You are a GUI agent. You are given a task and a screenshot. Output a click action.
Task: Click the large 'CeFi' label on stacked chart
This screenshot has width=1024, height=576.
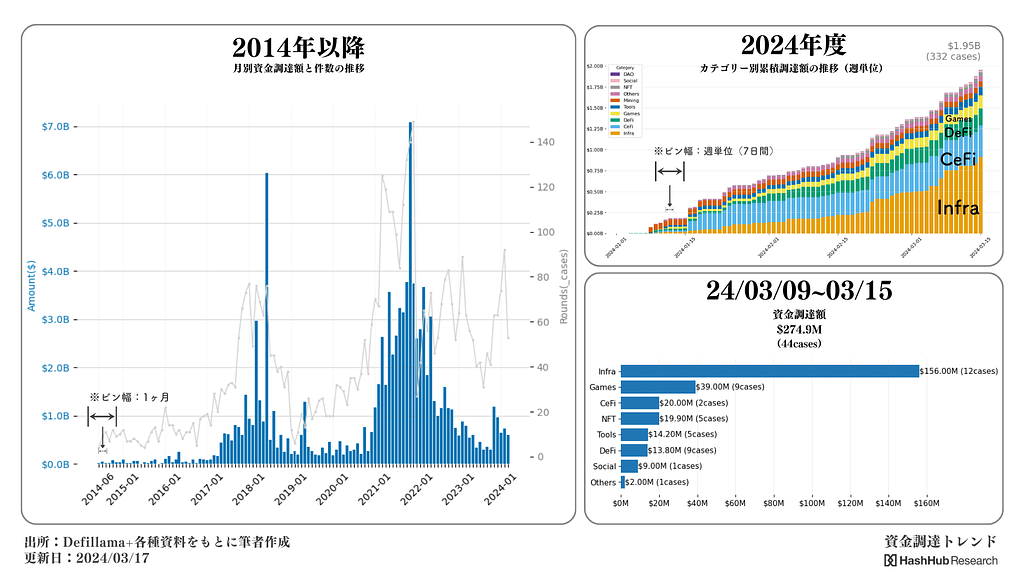[958, 159]
